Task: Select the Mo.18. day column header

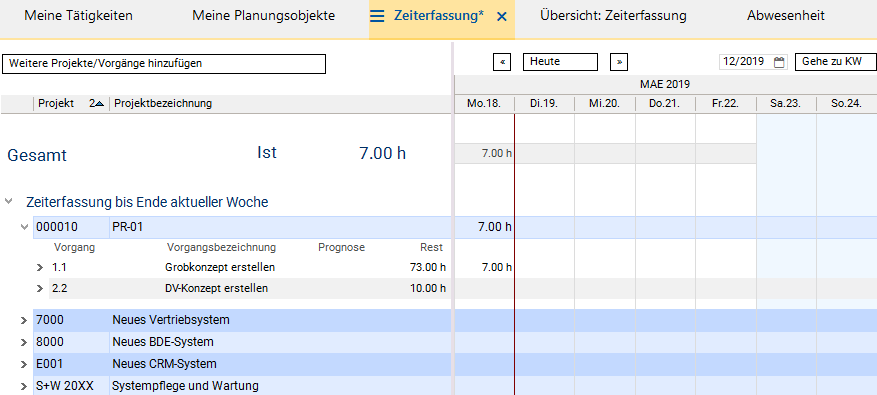Action: (484, 104)
